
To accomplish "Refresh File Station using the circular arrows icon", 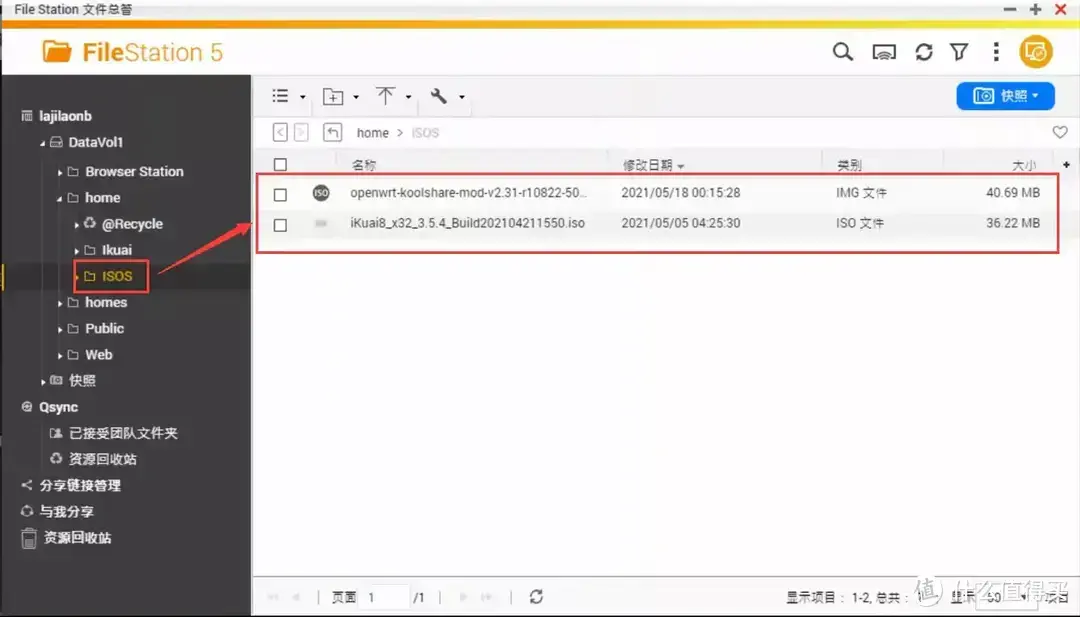I will click(923, 51).
